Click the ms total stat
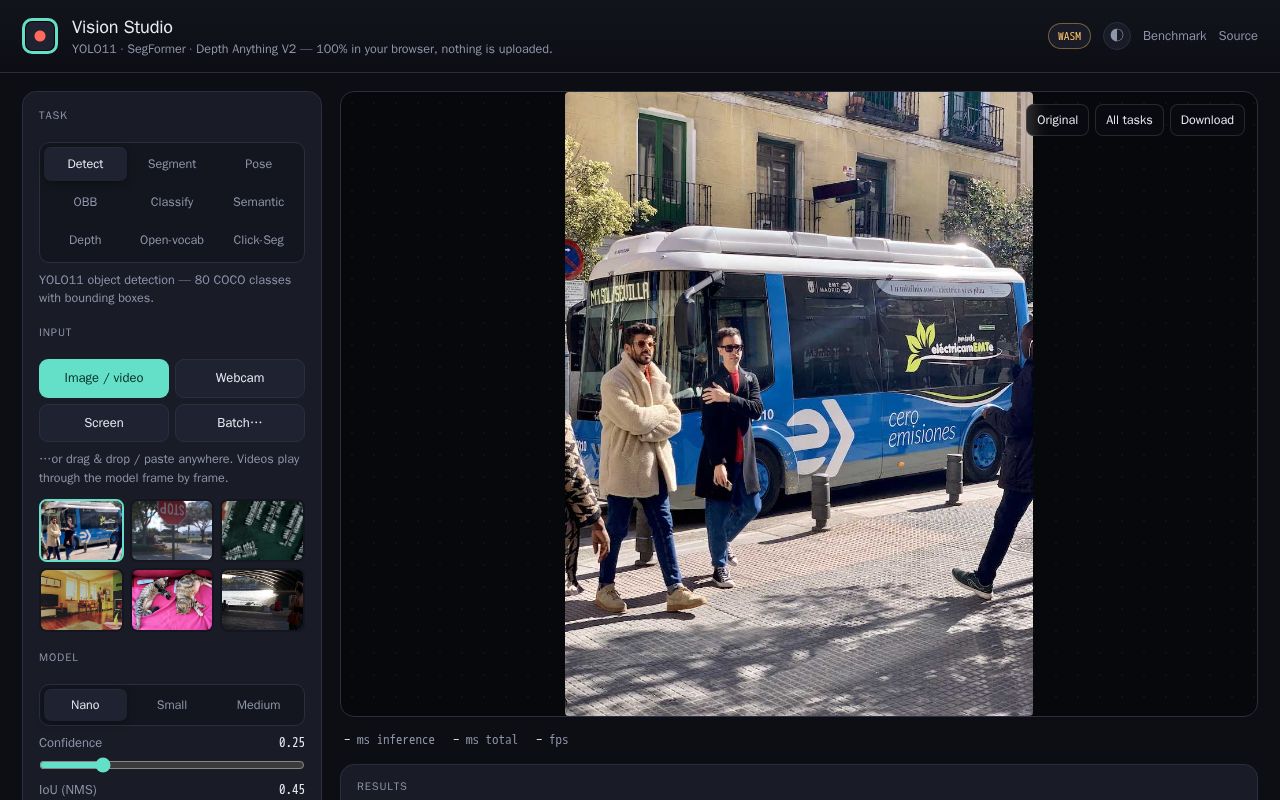This screenshot has width=1280, height=800. coord(486,740)
